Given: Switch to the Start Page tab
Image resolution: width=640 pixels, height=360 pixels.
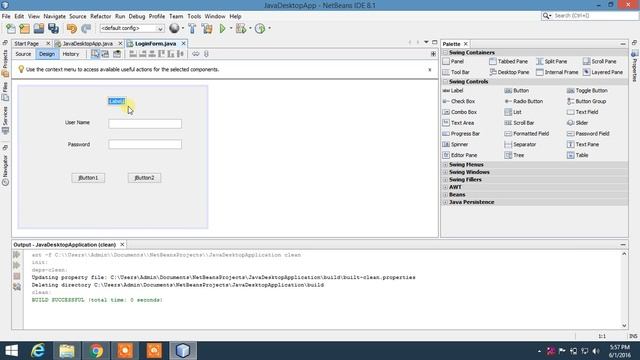Looking at the screenshot, I should tap(27, 43).
